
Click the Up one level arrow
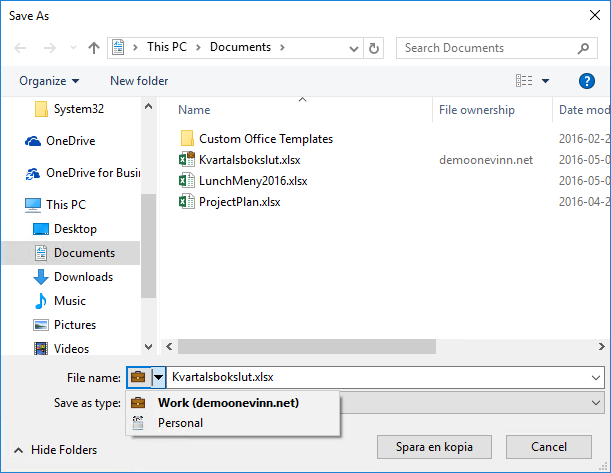click(x=94, y=48)
